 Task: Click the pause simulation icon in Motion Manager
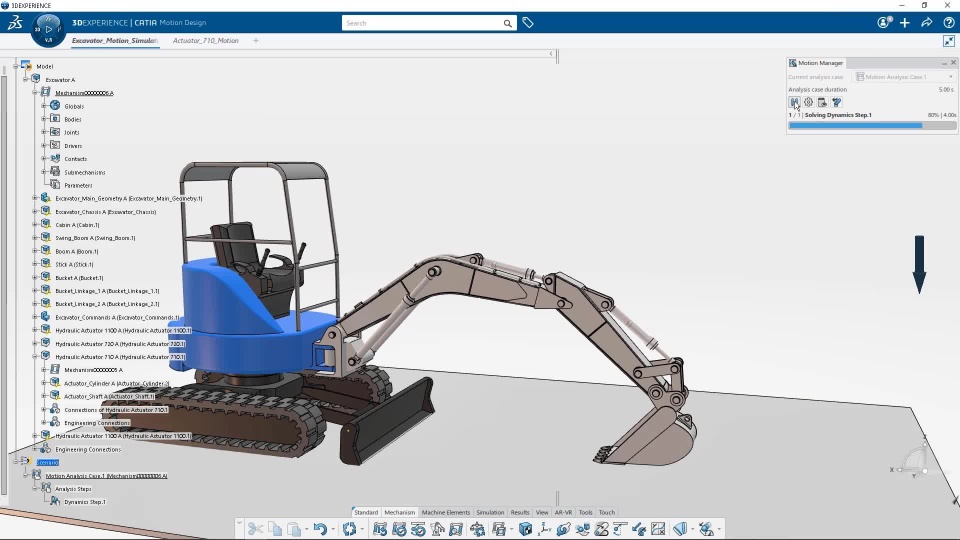point(794,102)
